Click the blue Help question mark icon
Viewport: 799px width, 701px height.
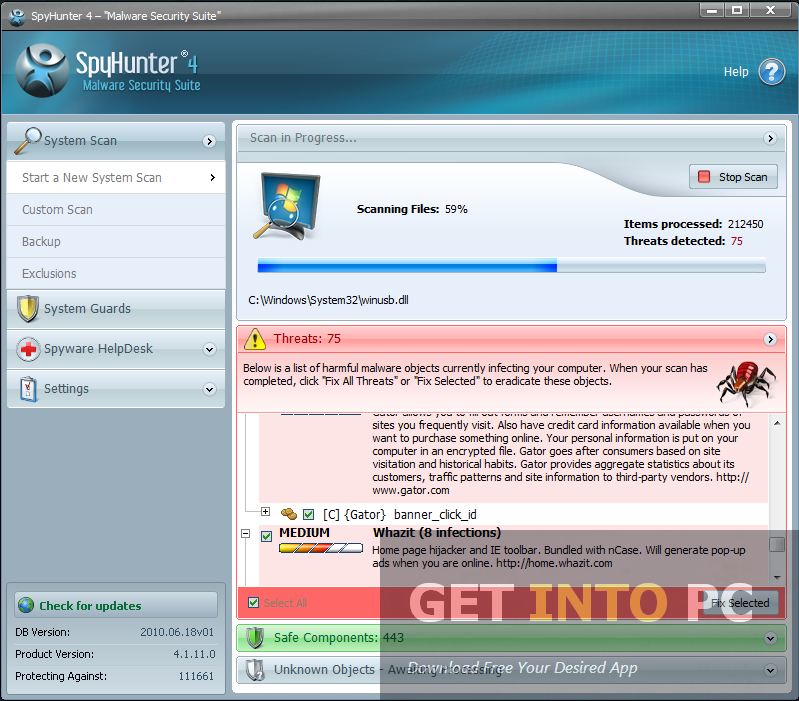(x=771, y=72)
